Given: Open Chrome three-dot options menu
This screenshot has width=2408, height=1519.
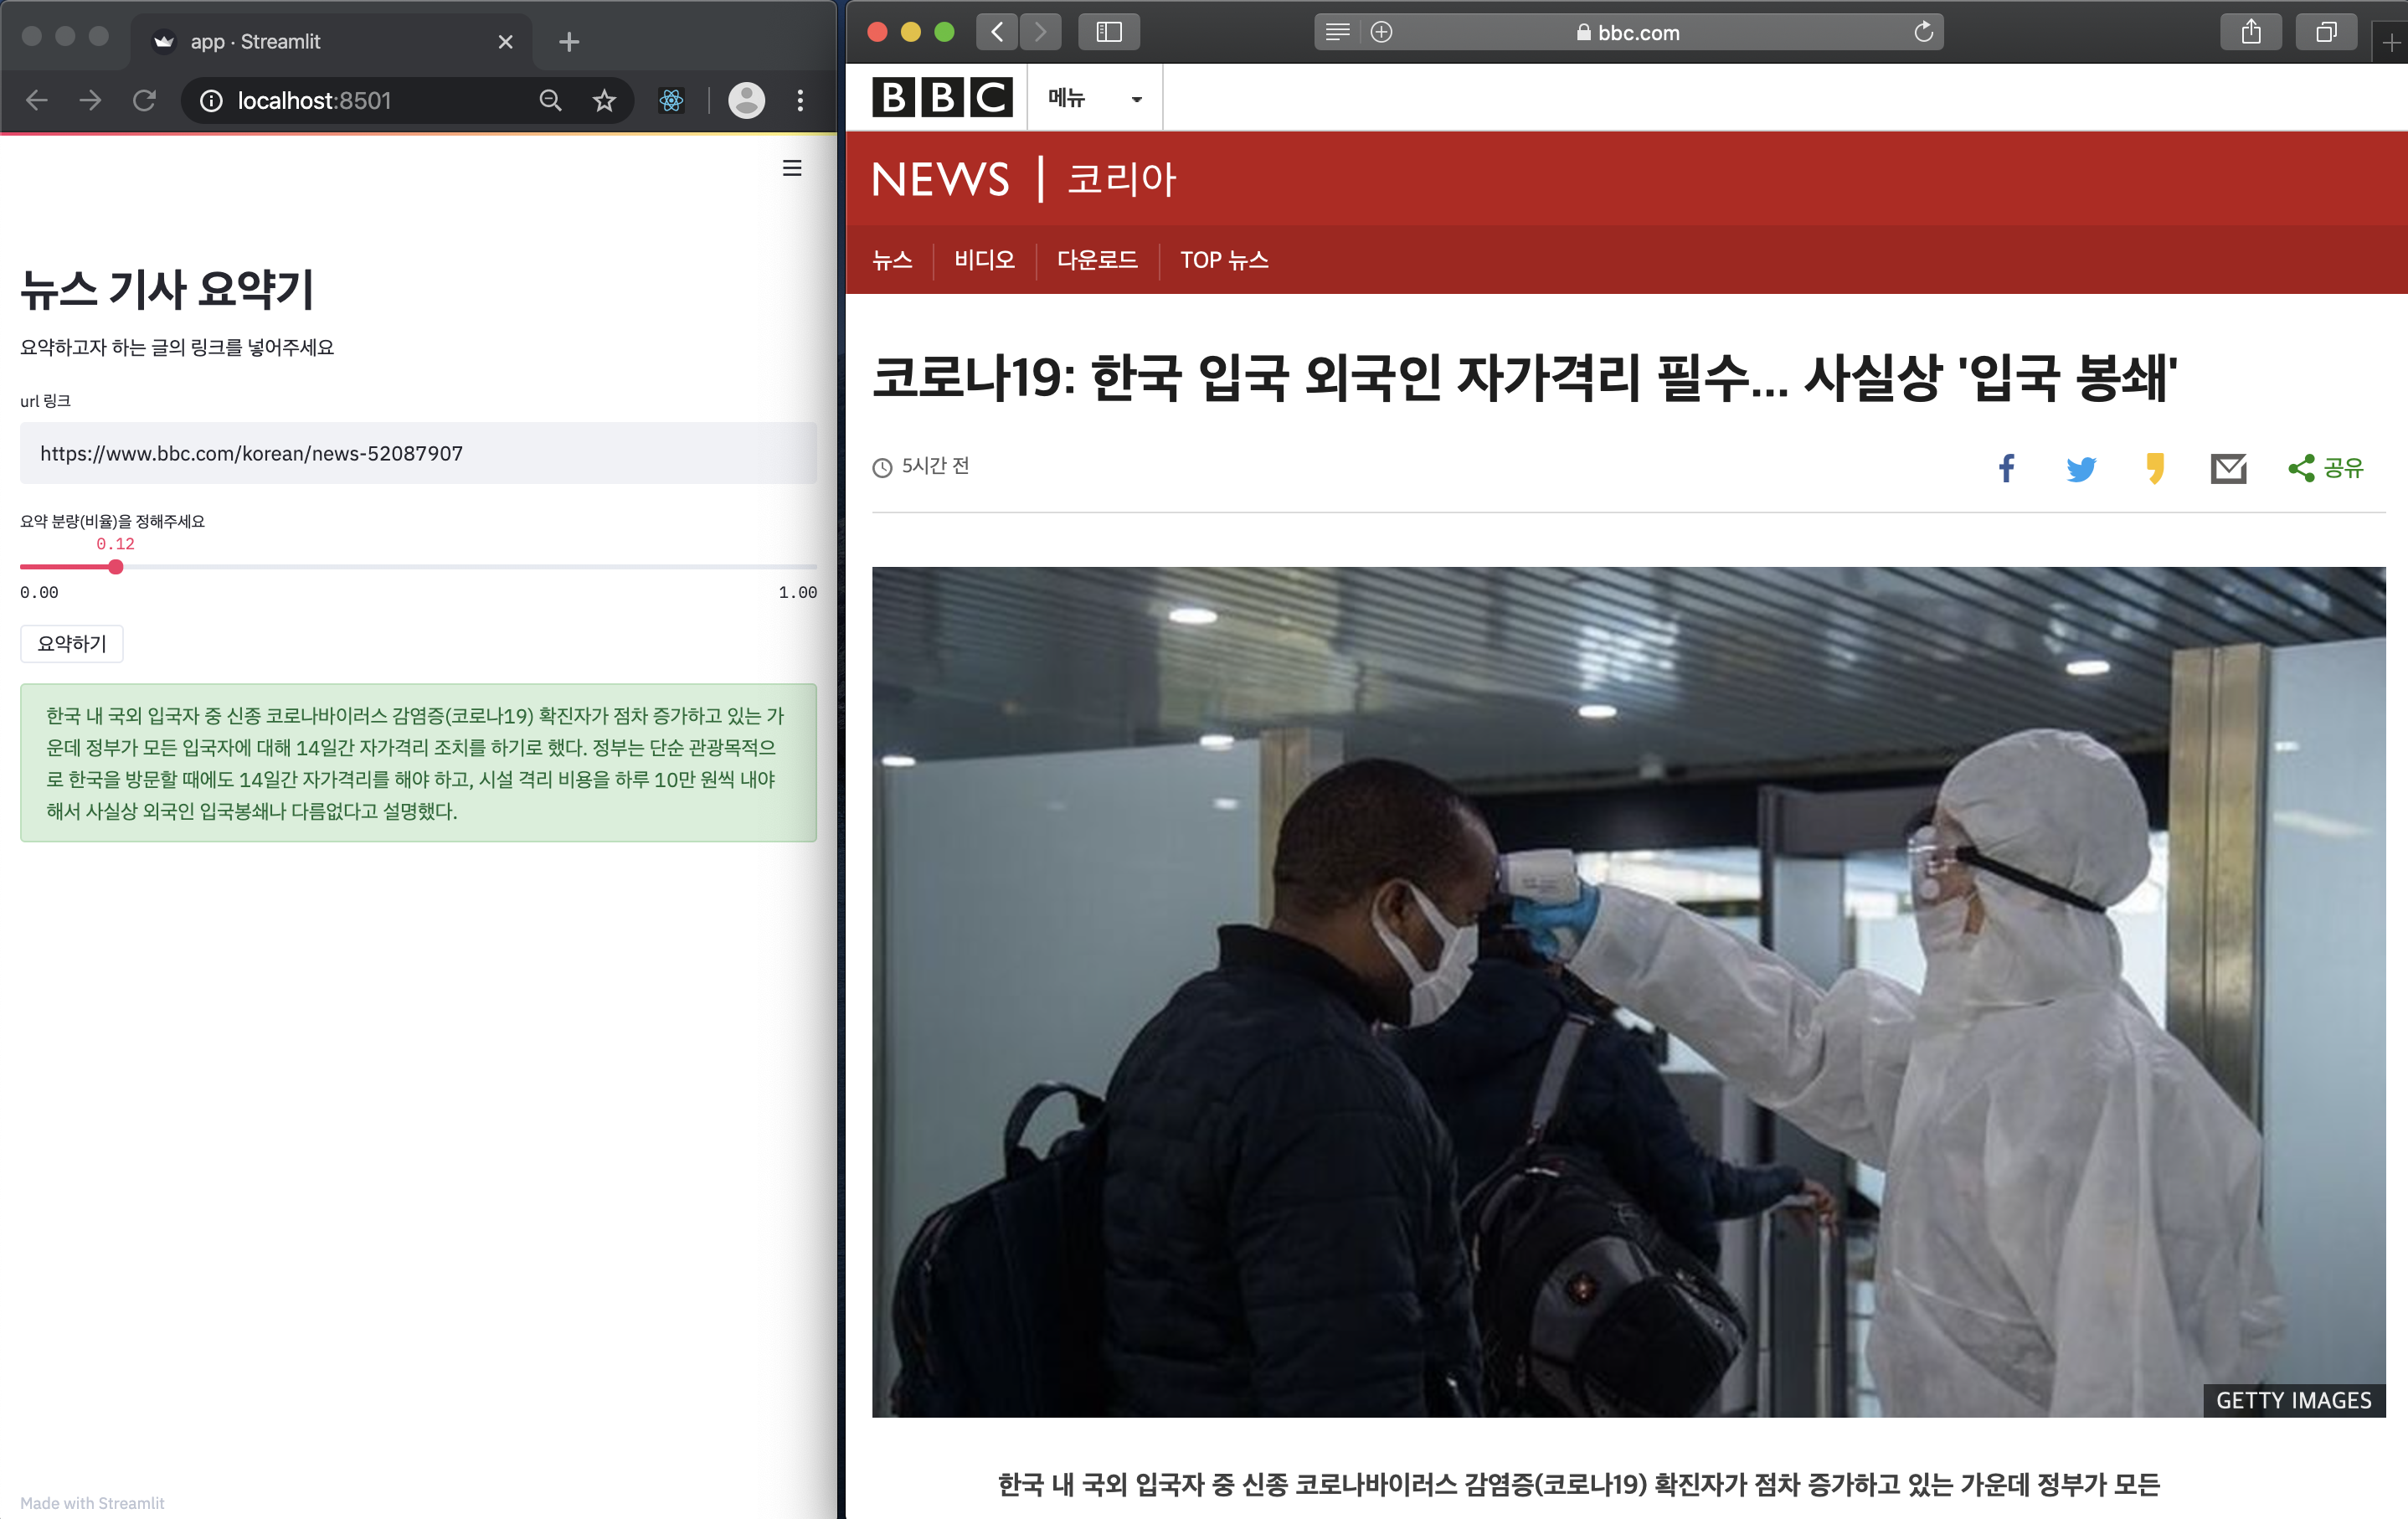Looking at the screenshot, I should pyautogui.click(x=799, y=100).
